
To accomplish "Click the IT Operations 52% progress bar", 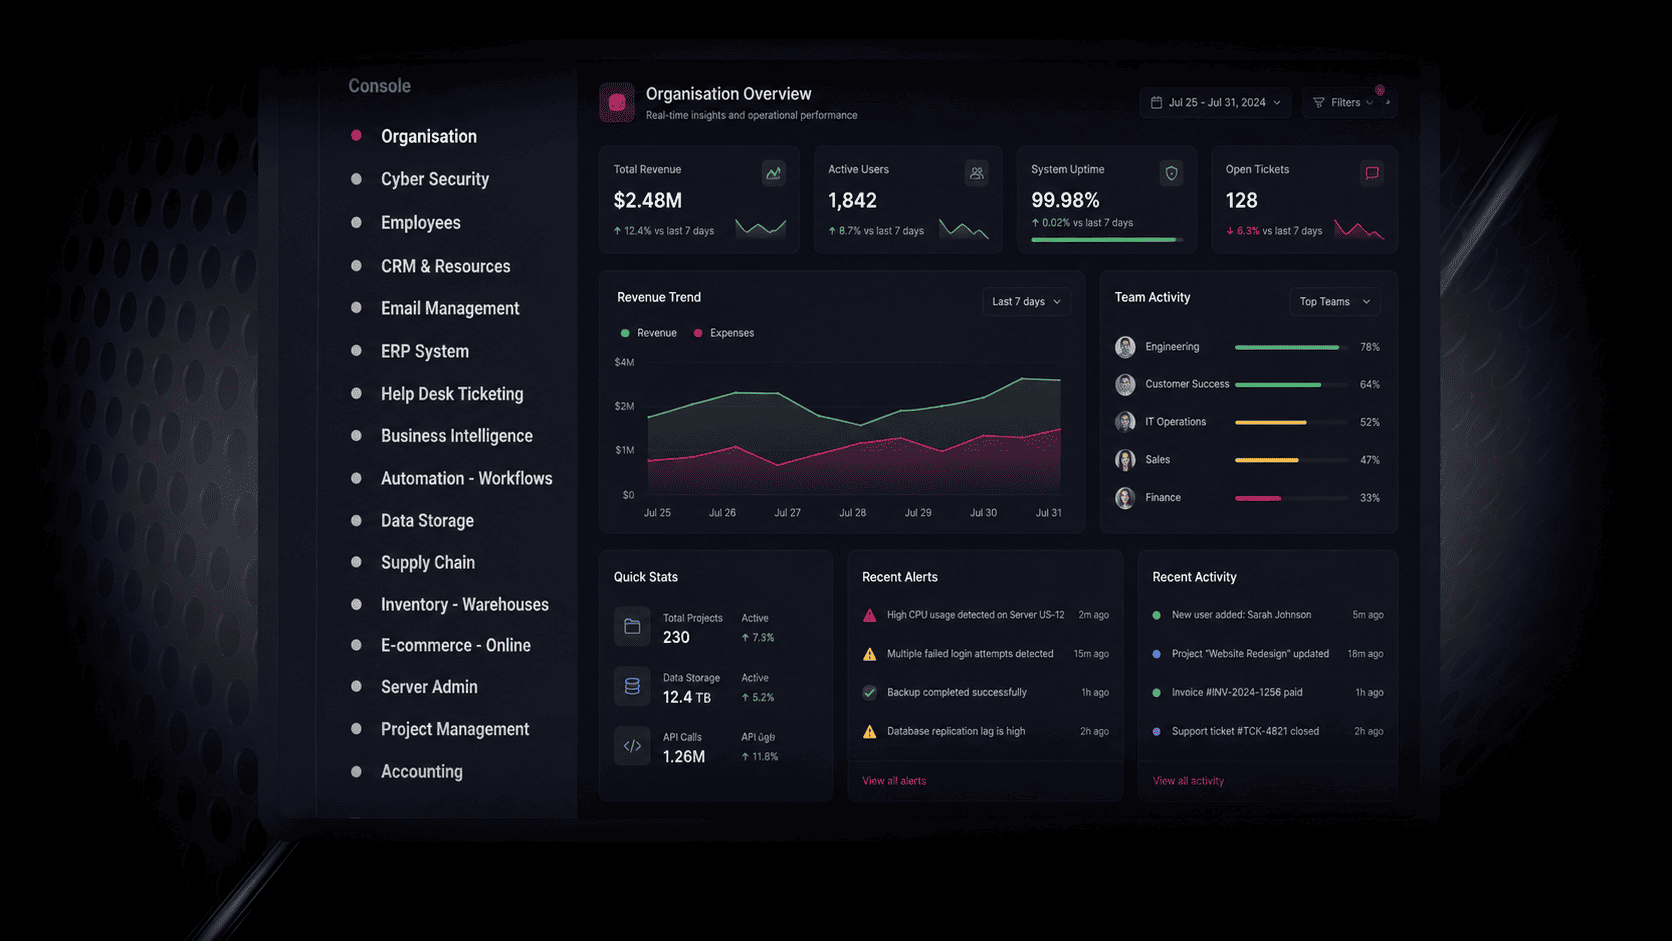I will click(x=1291, y=422).
